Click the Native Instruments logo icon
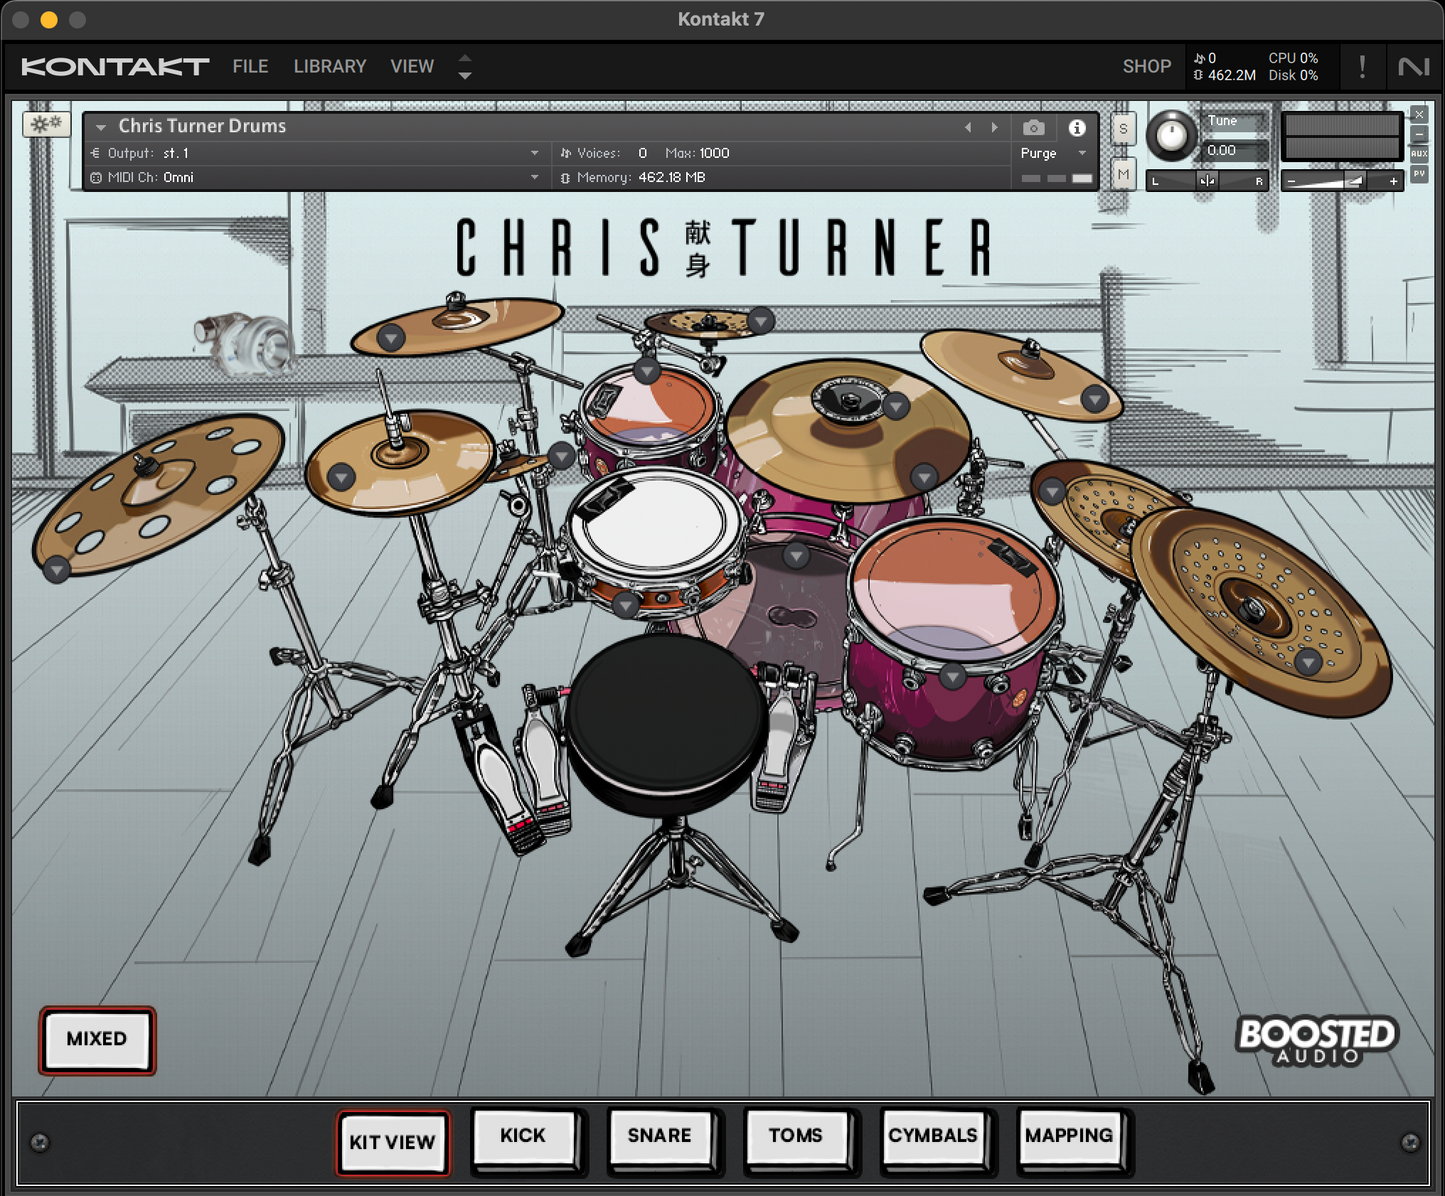This screenshot has height=1196, width=1445. (1413, 67)
